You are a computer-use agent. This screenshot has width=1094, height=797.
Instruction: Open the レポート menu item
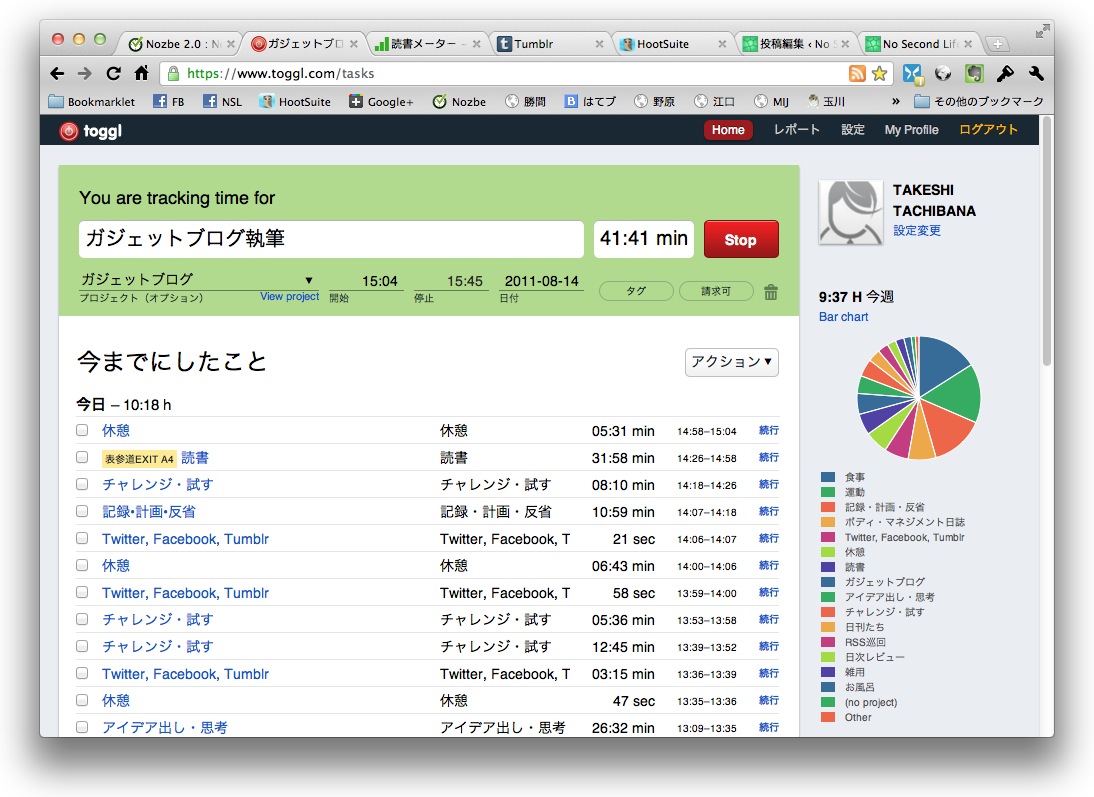(x=796, y=130)
